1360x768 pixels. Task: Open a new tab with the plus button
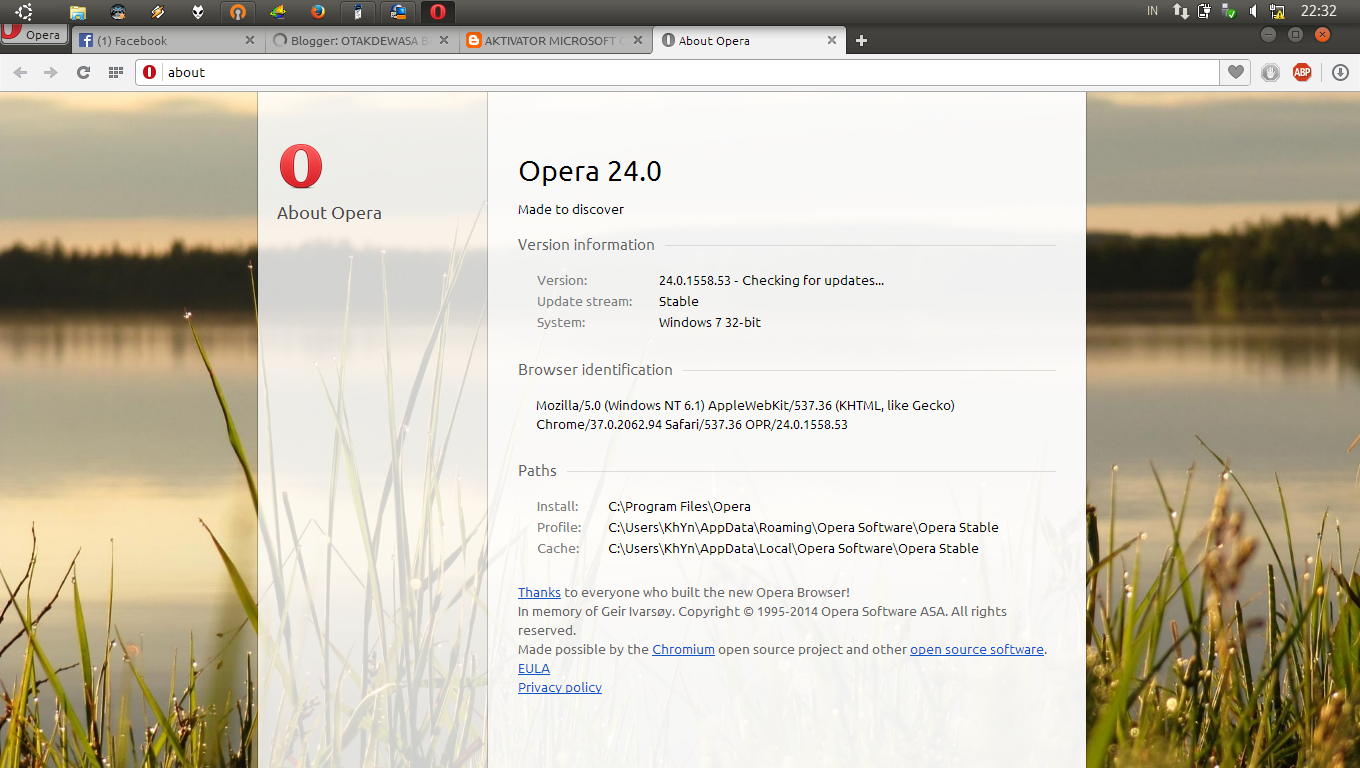pyautogui.click(x=862, y=41)
